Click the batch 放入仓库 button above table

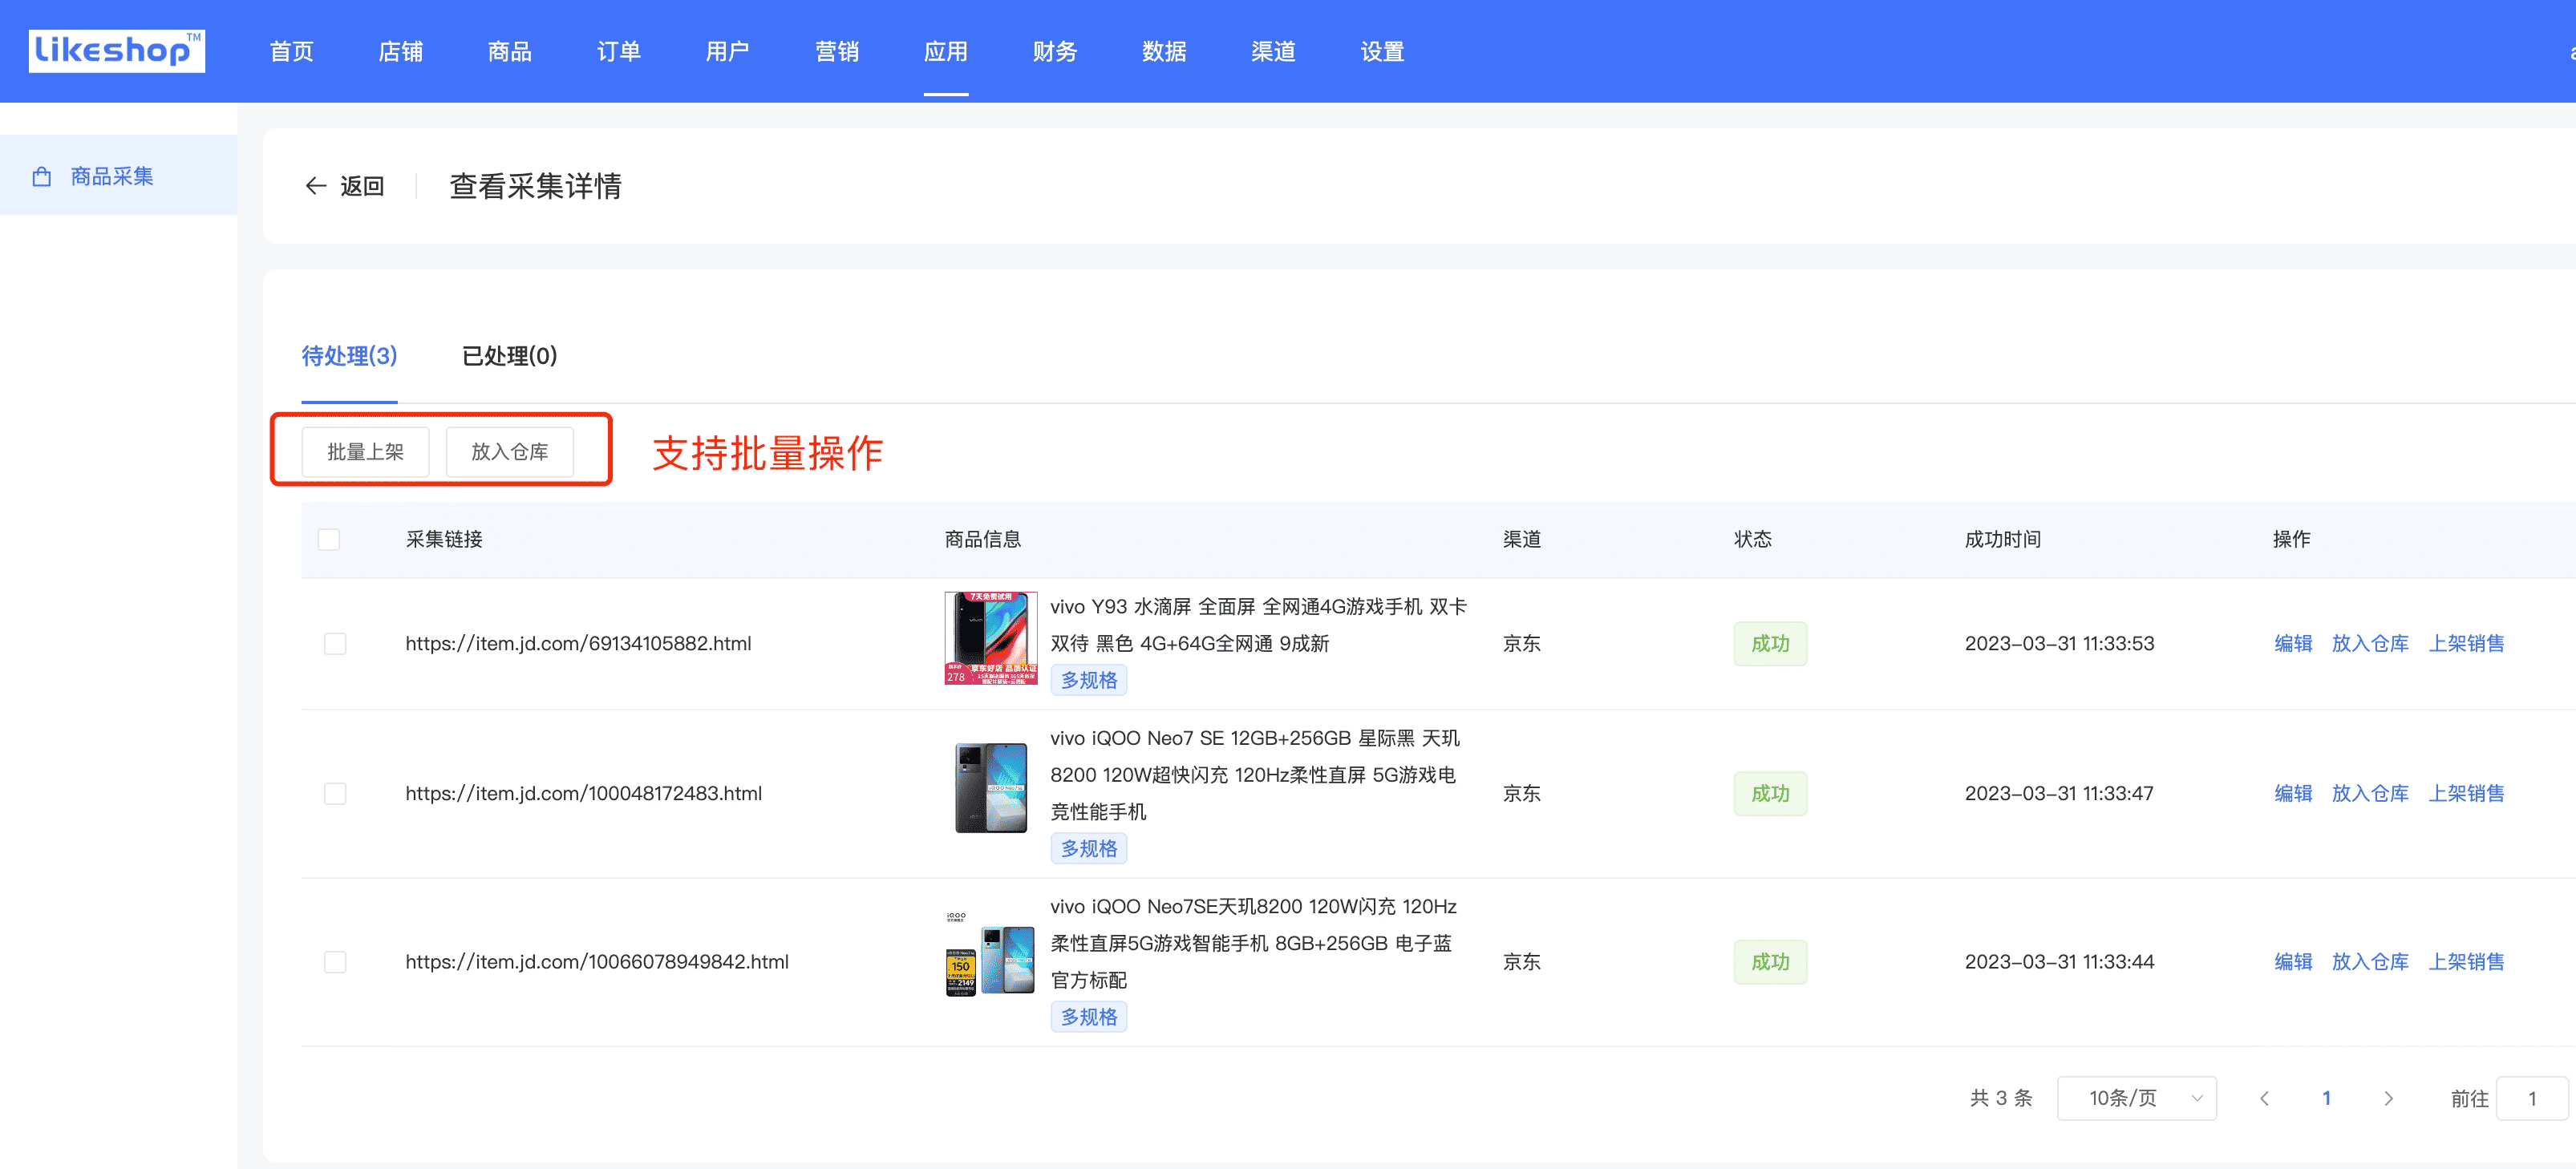(x=510, y=452)
